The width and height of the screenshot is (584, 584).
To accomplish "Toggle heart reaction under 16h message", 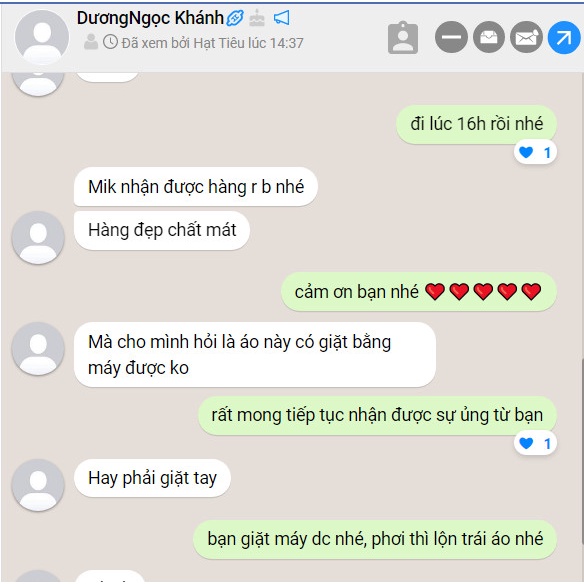I will coord(535,152).
